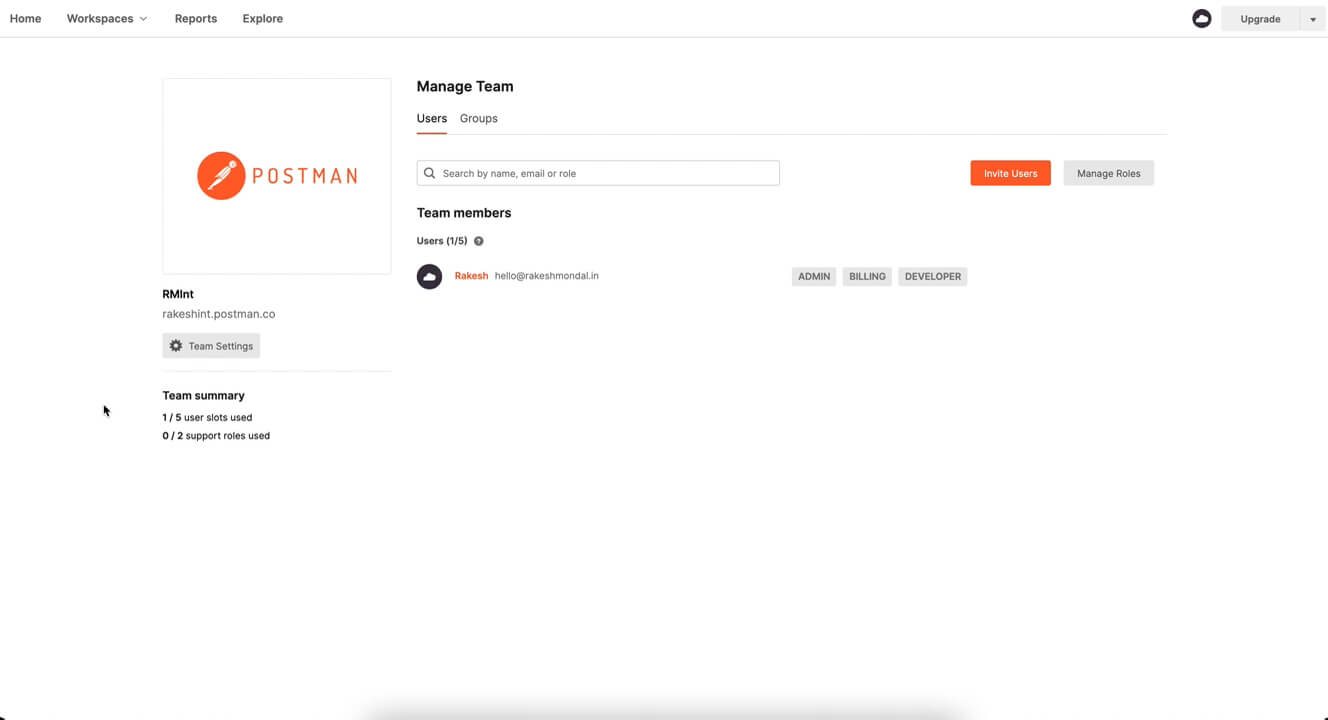Expand the Upgrade options arrow menu
Screen dimensions: 1328x720
(x=1312, y=18)
